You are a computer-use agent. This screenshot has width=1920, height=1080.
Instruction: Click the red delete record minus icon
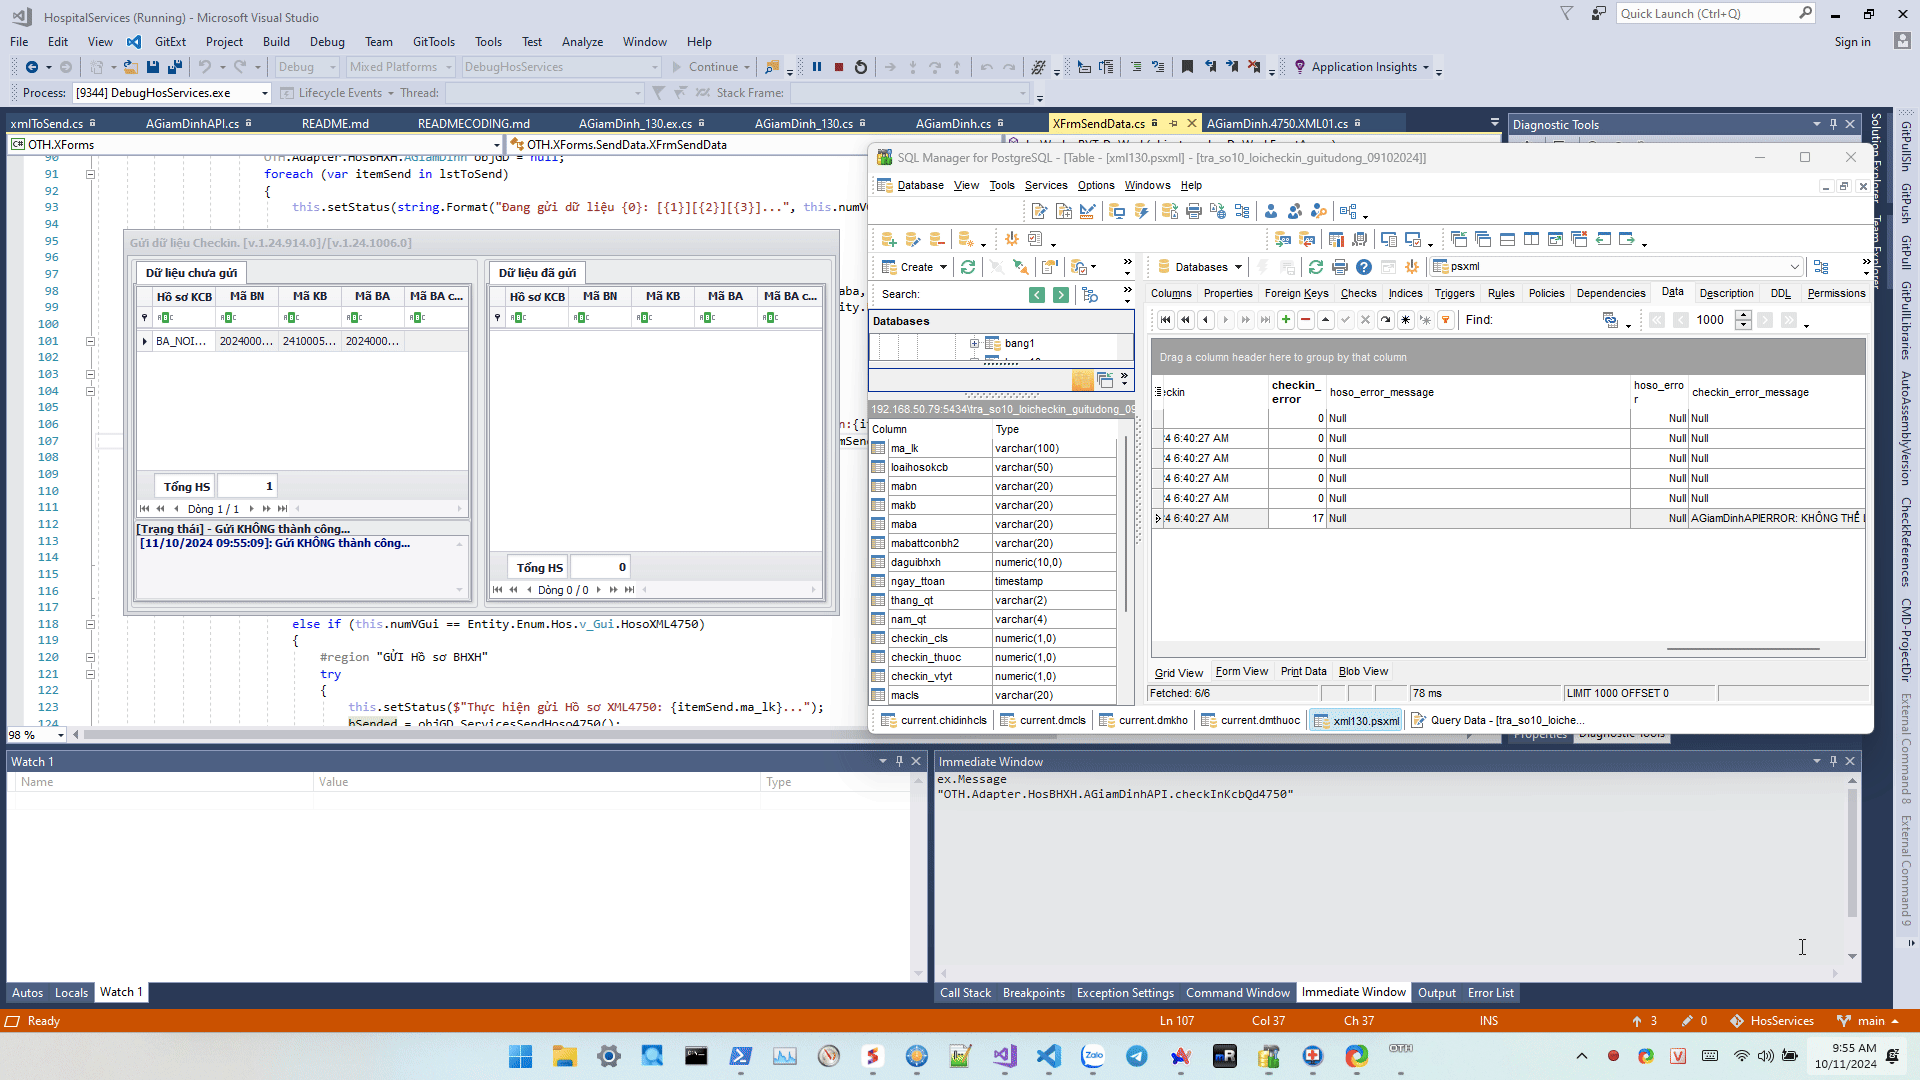pyautogui.click(x=1305, y=320)
